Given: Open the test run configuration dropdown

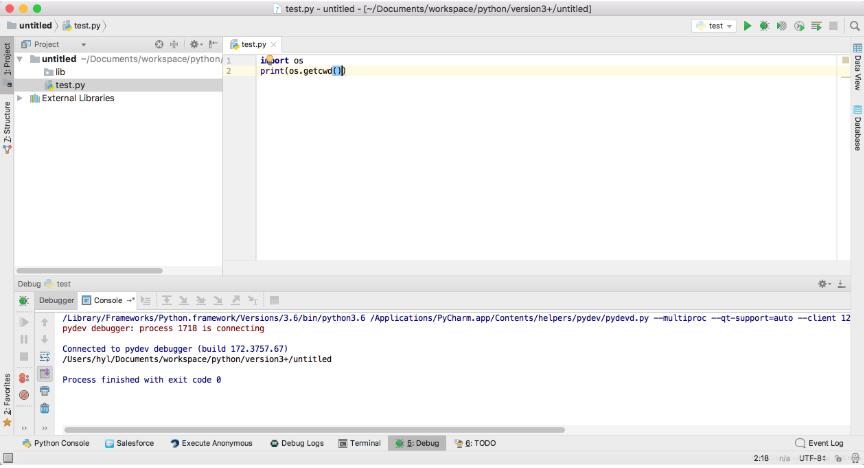Looking at the screenshot, I should click(714, 26).
